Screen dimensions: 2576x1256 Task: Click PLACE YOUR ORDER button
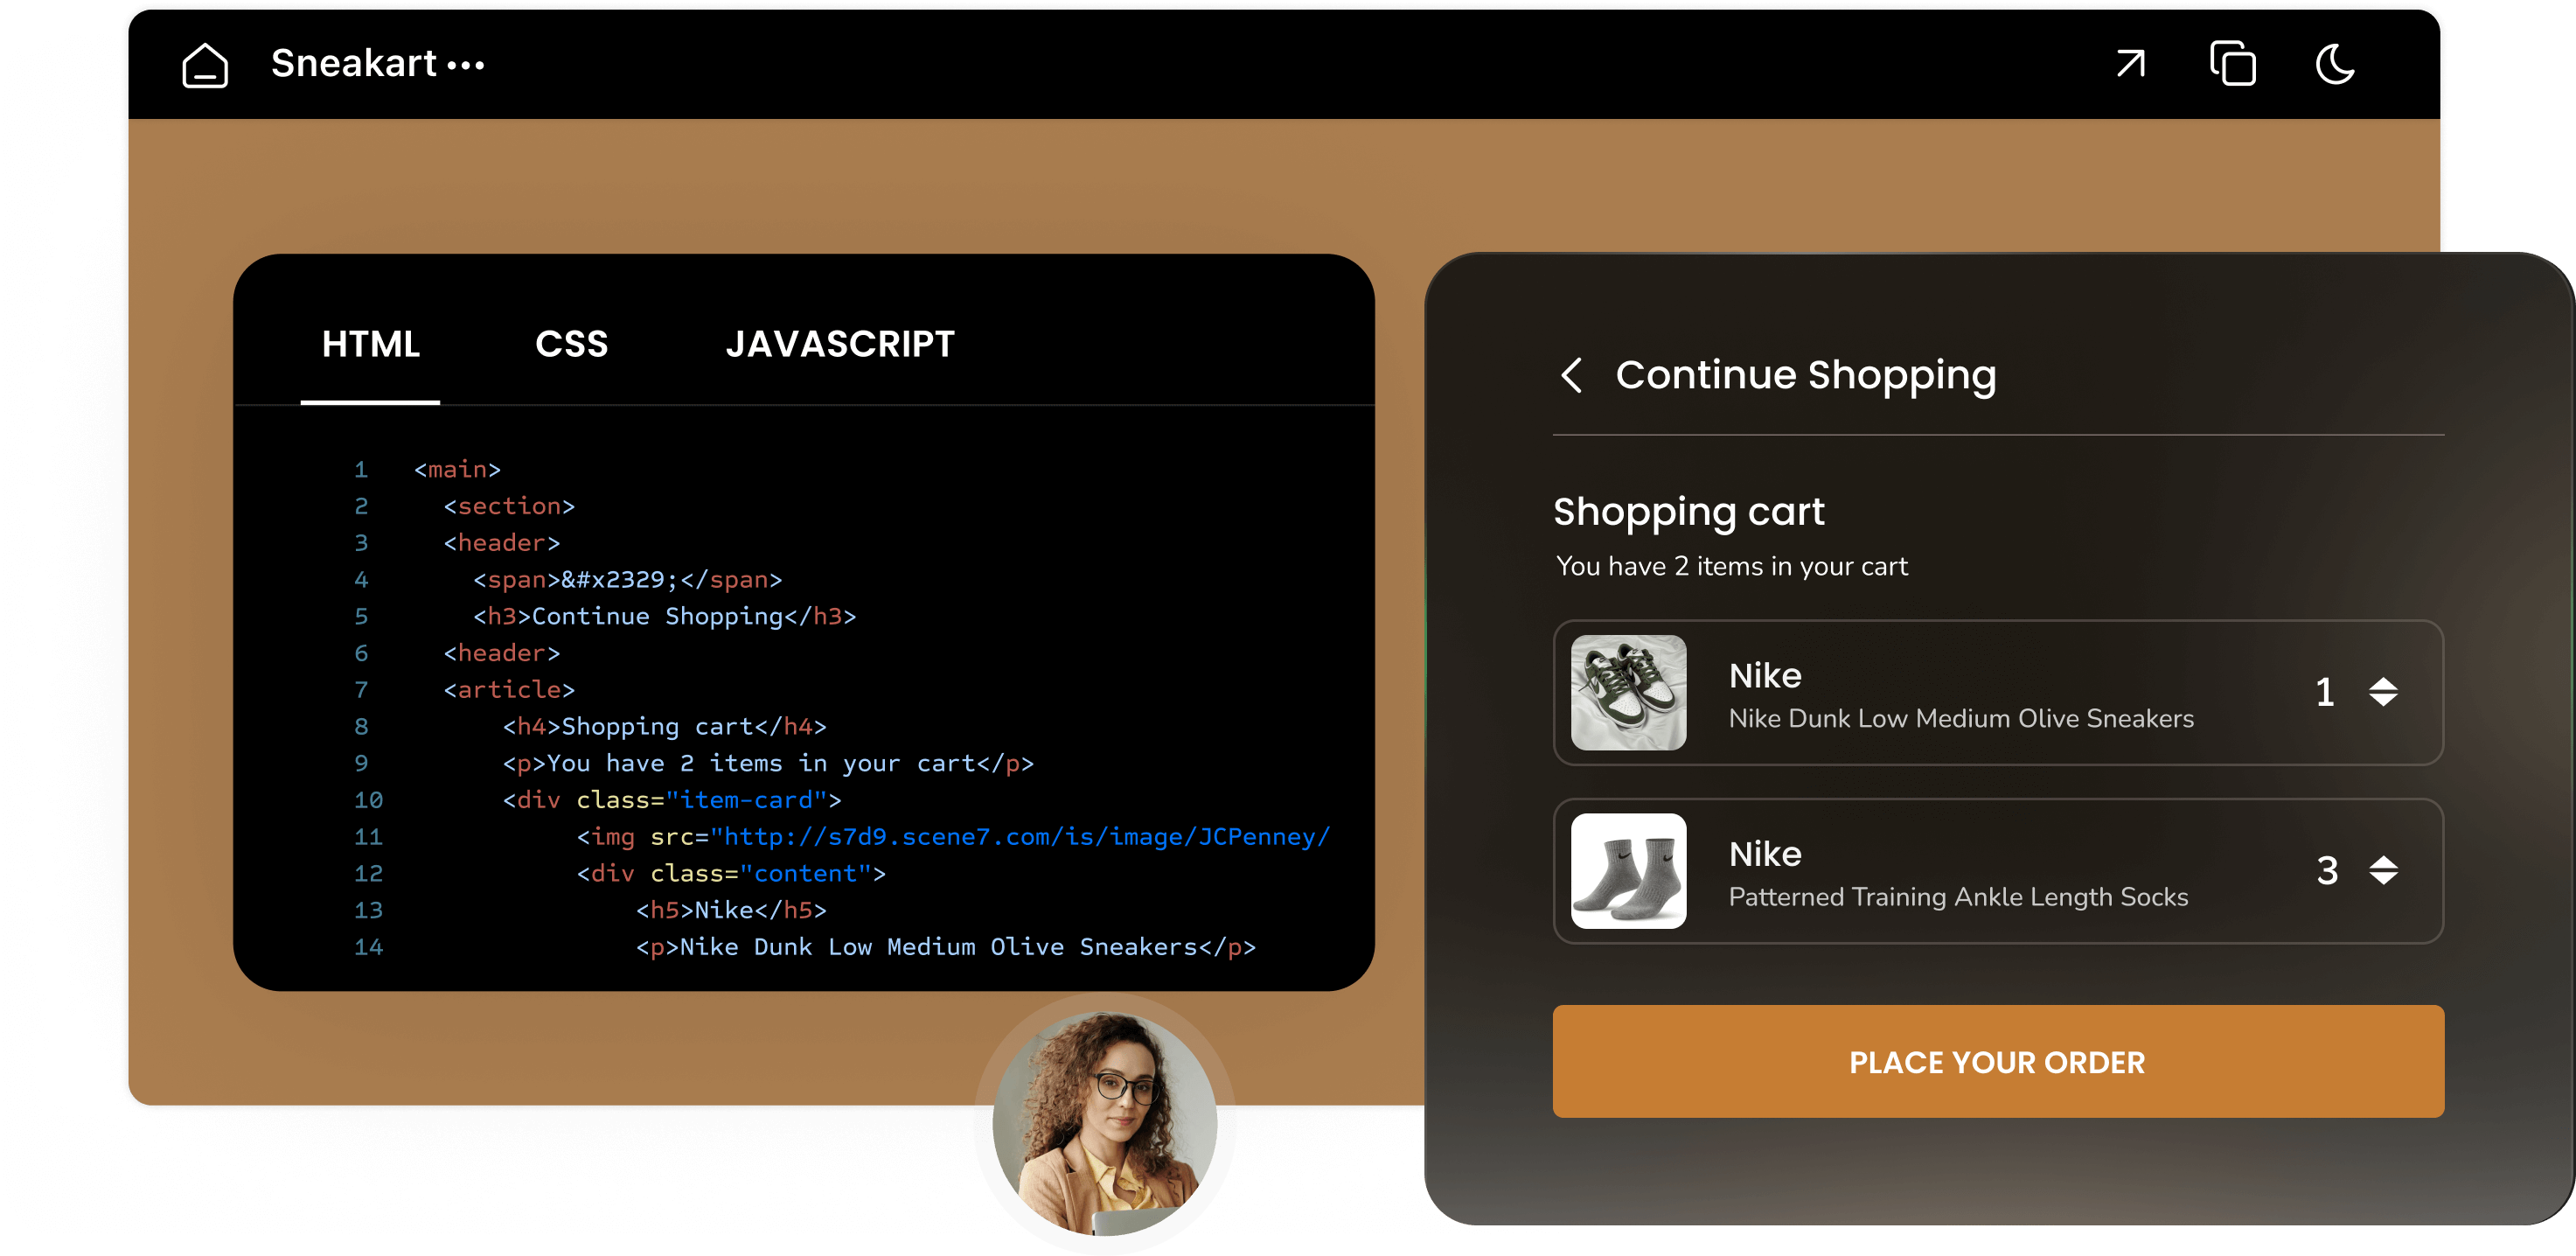[1997, 1061]
